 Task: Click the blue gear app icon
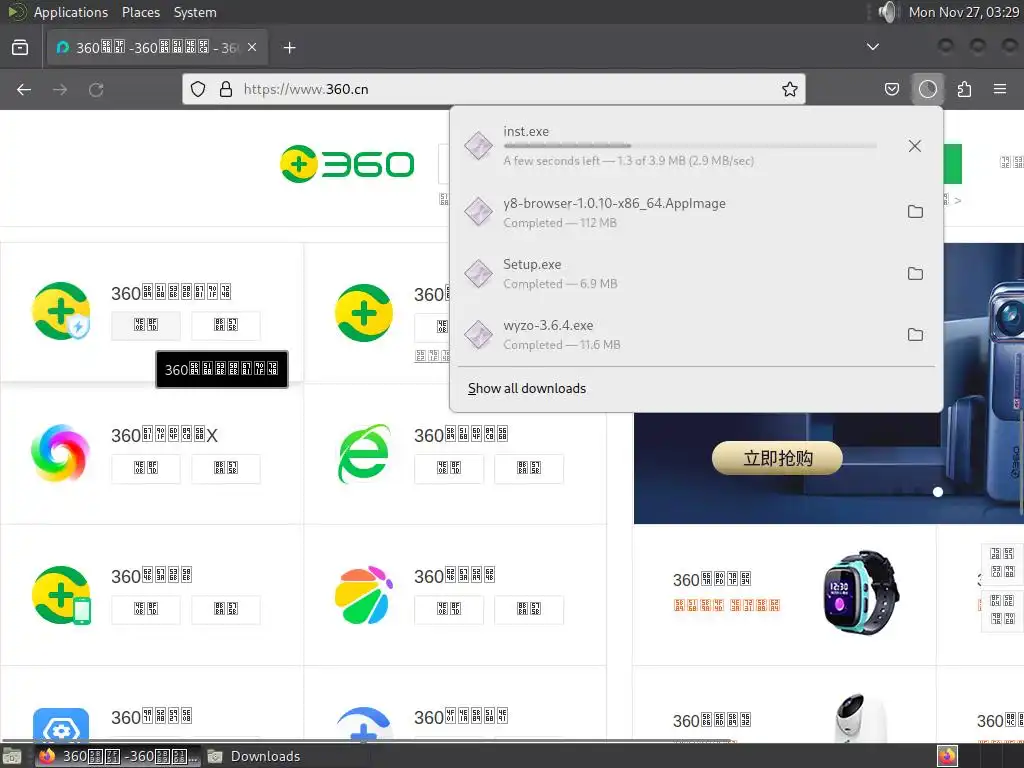[x=61, y=725]
